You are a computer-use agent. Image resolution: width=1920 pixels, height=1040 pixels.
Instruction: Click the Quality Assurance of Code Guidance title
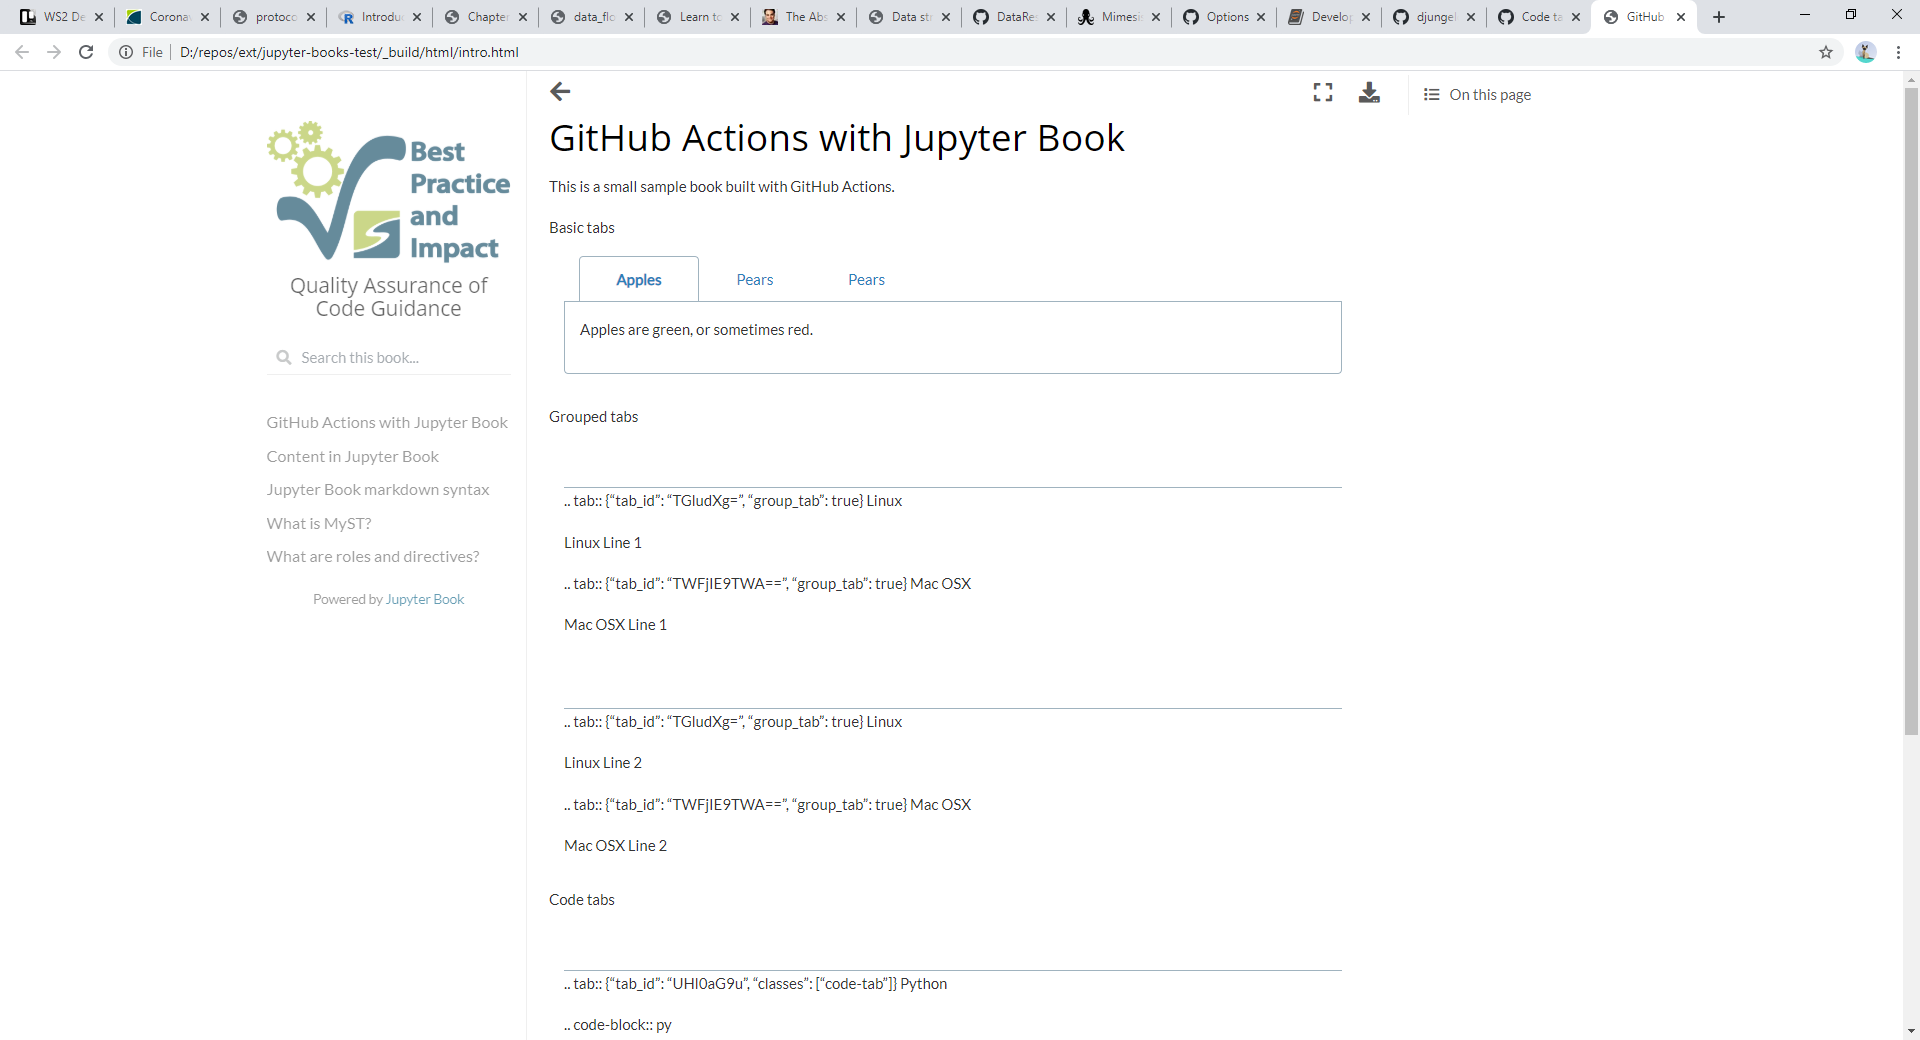tap(389, 297)
